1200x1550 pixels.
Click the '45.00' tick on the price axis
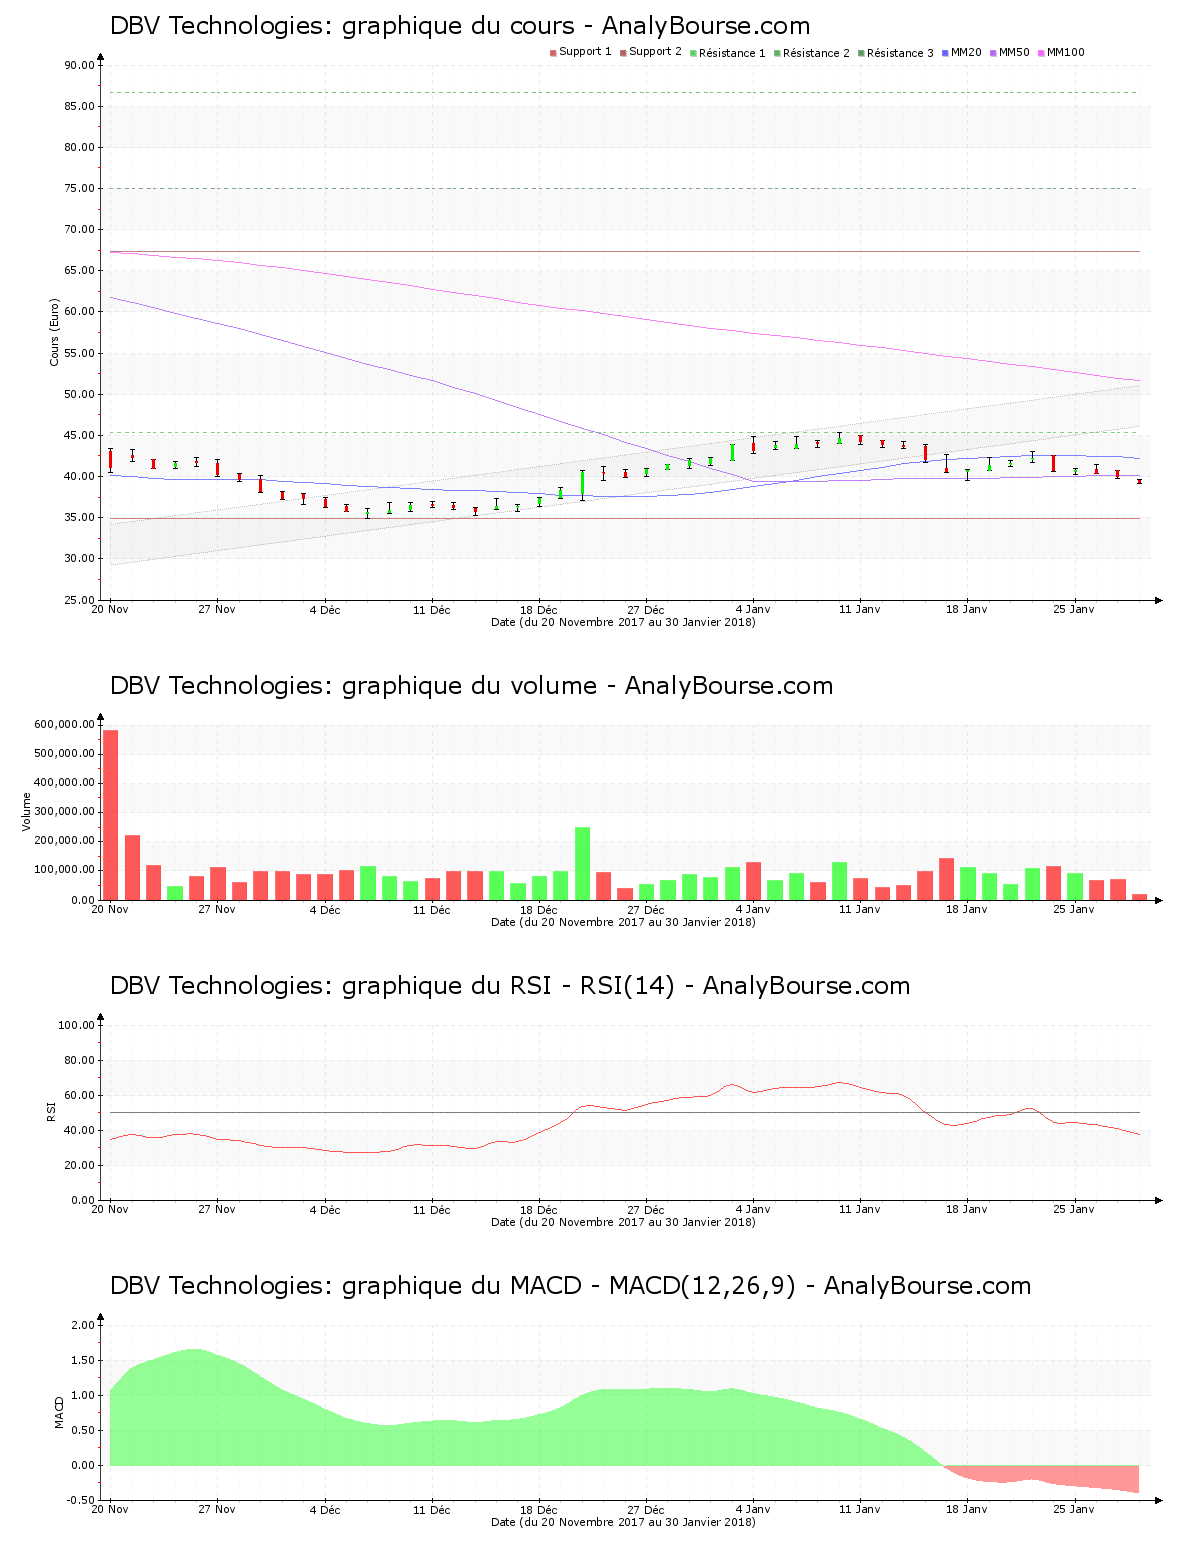pyautogui.click(x=79, y=435)
